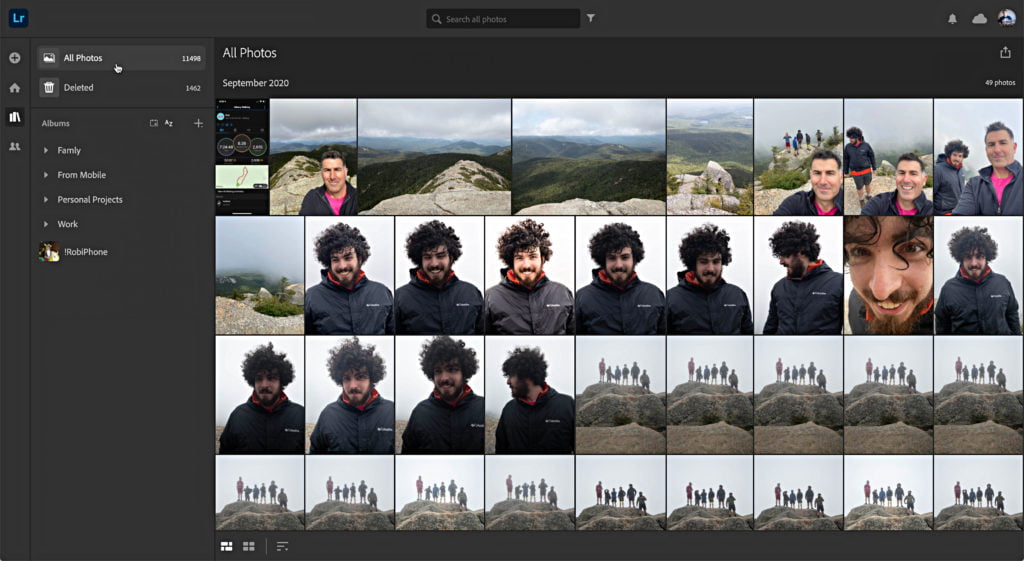Toggle album alphabetical sort icon
This screenshot has width=1024, height=561.
point(168,123)
